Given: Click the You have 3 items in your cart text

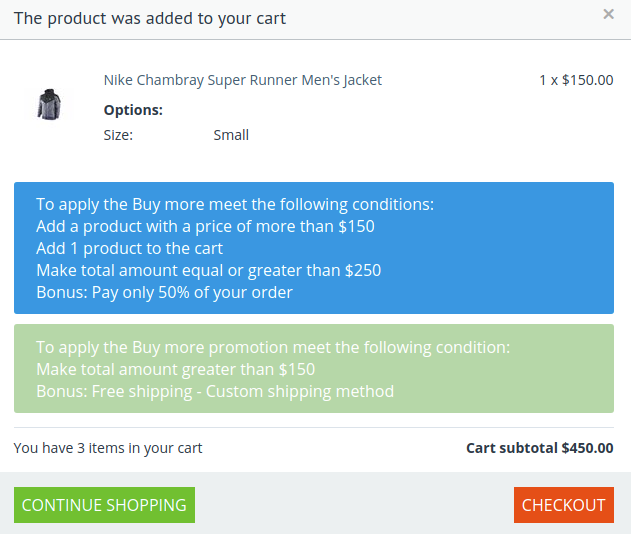Looking at the screenshot, I should (108, 448).
